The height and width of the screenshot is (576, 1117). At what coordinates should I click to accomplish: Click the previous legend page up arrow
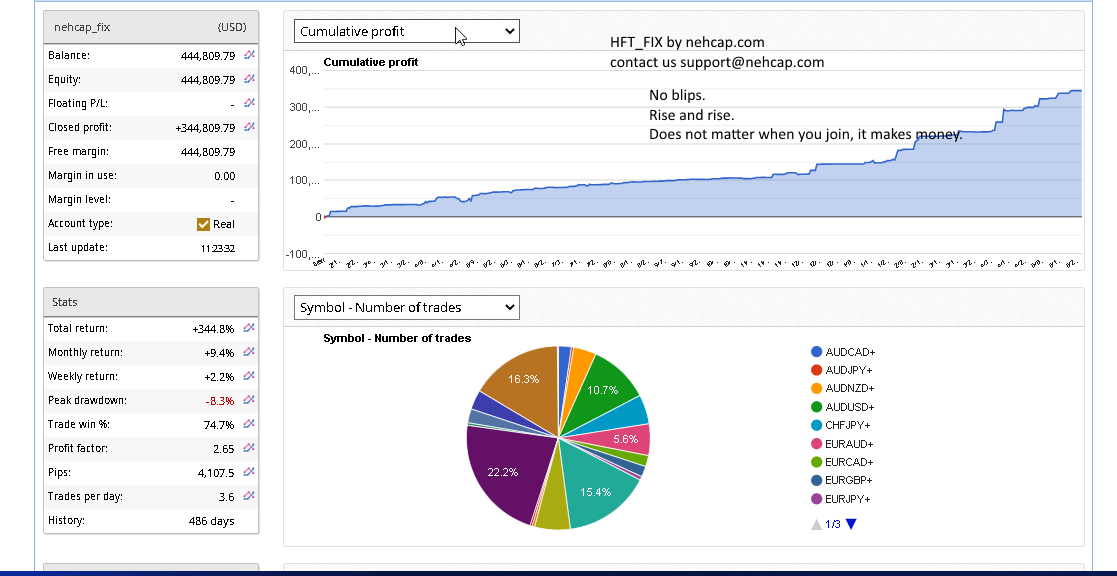coord(816,524)
